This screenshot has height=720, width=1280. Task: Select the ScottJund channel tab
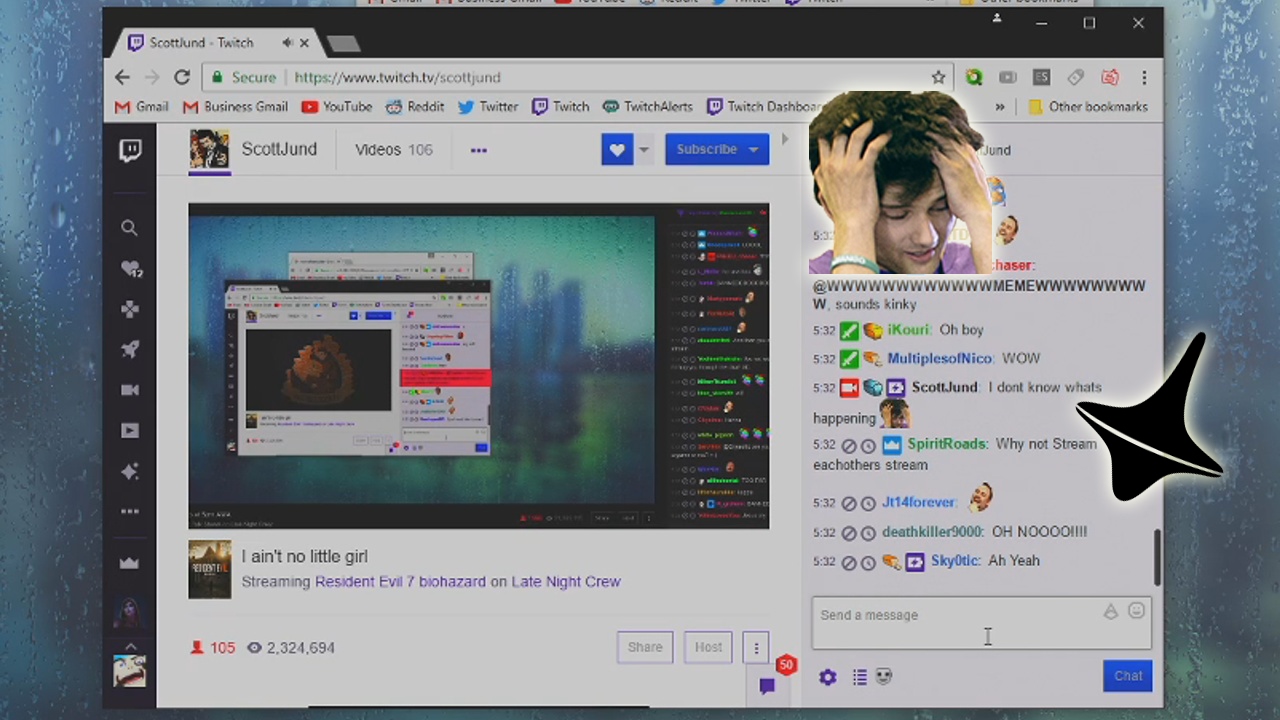coord(279,149)
